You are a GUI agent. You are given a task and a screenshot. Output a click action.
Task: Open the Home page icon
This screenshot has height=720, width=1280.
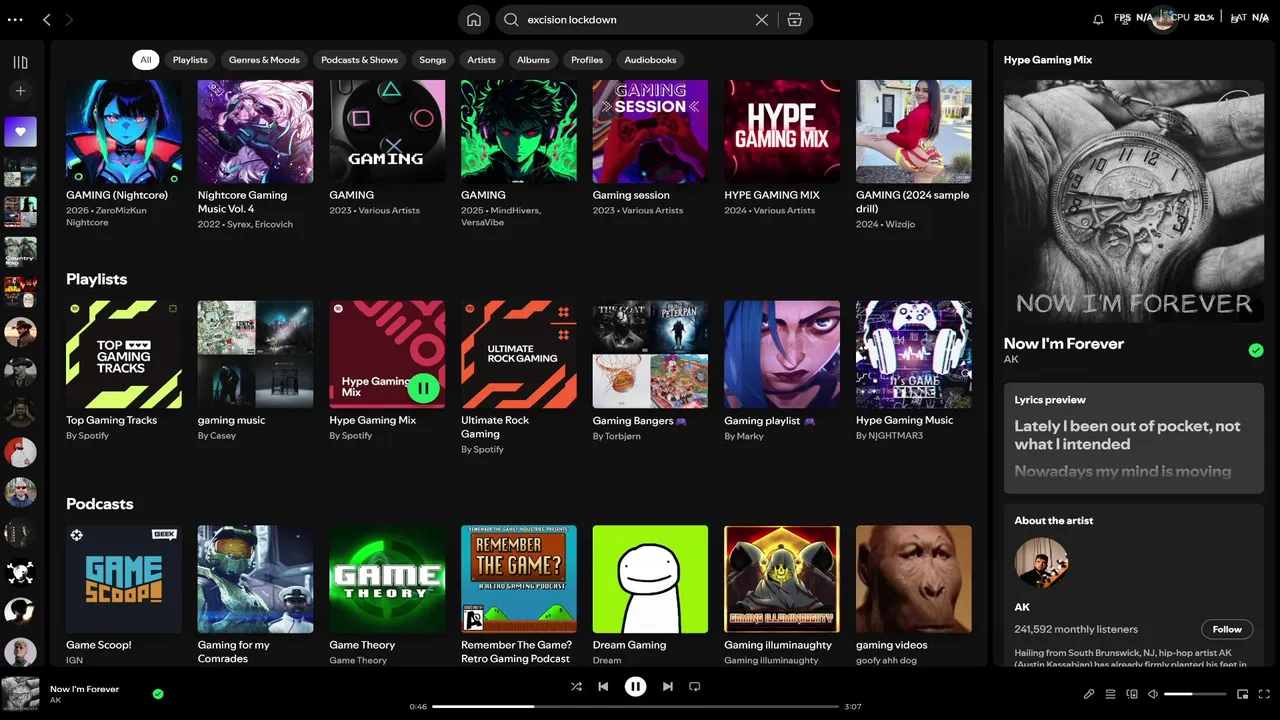(x=474, y=20)
